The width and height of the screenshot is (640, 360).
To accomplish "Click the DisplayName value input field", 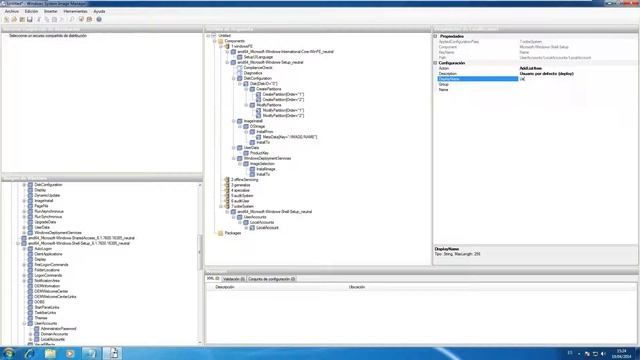I will 577,79.
